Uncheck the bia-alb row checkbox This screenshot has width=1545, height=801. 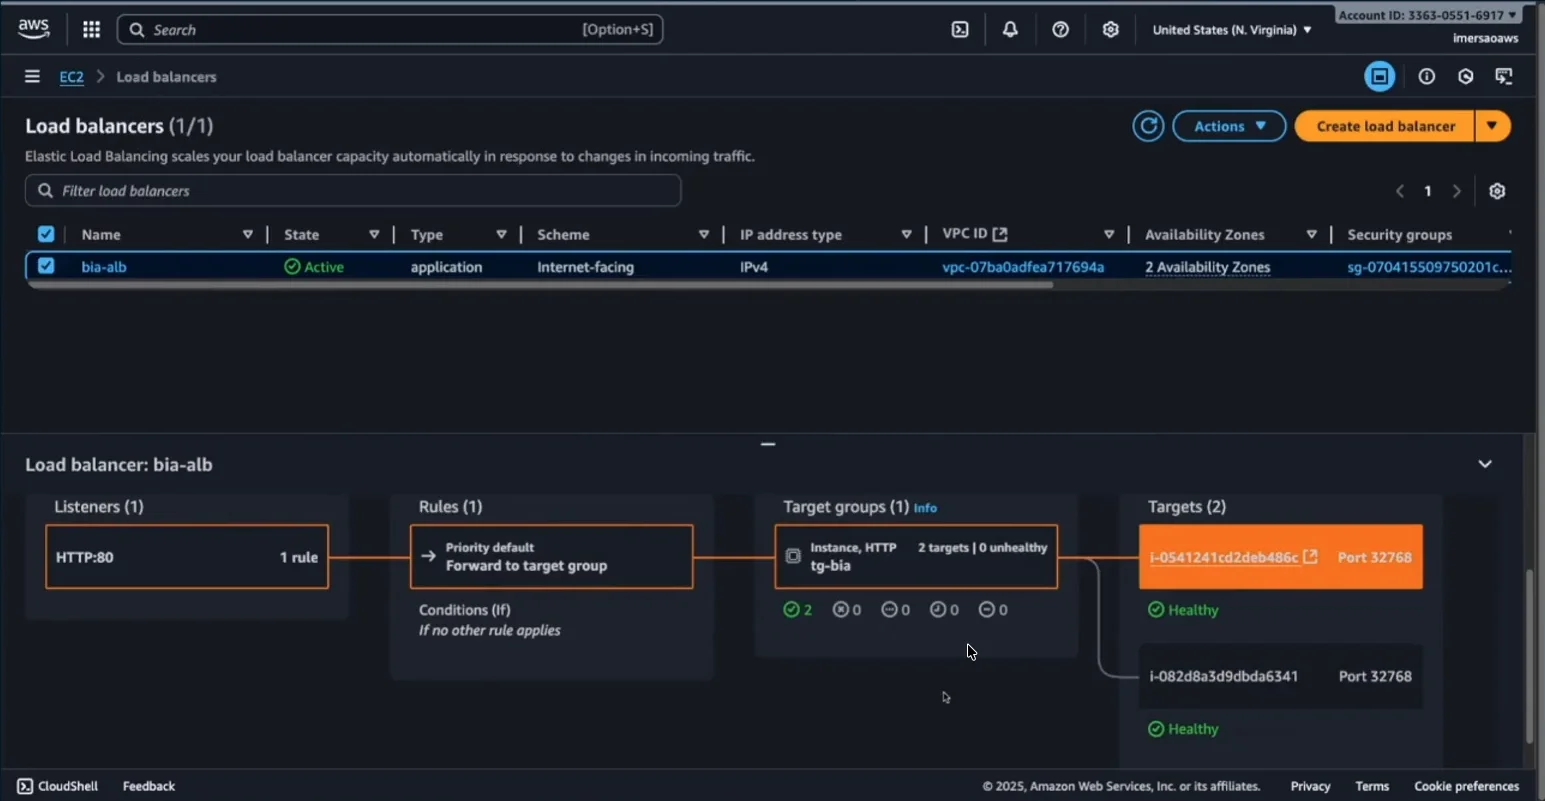coord(46,266)
